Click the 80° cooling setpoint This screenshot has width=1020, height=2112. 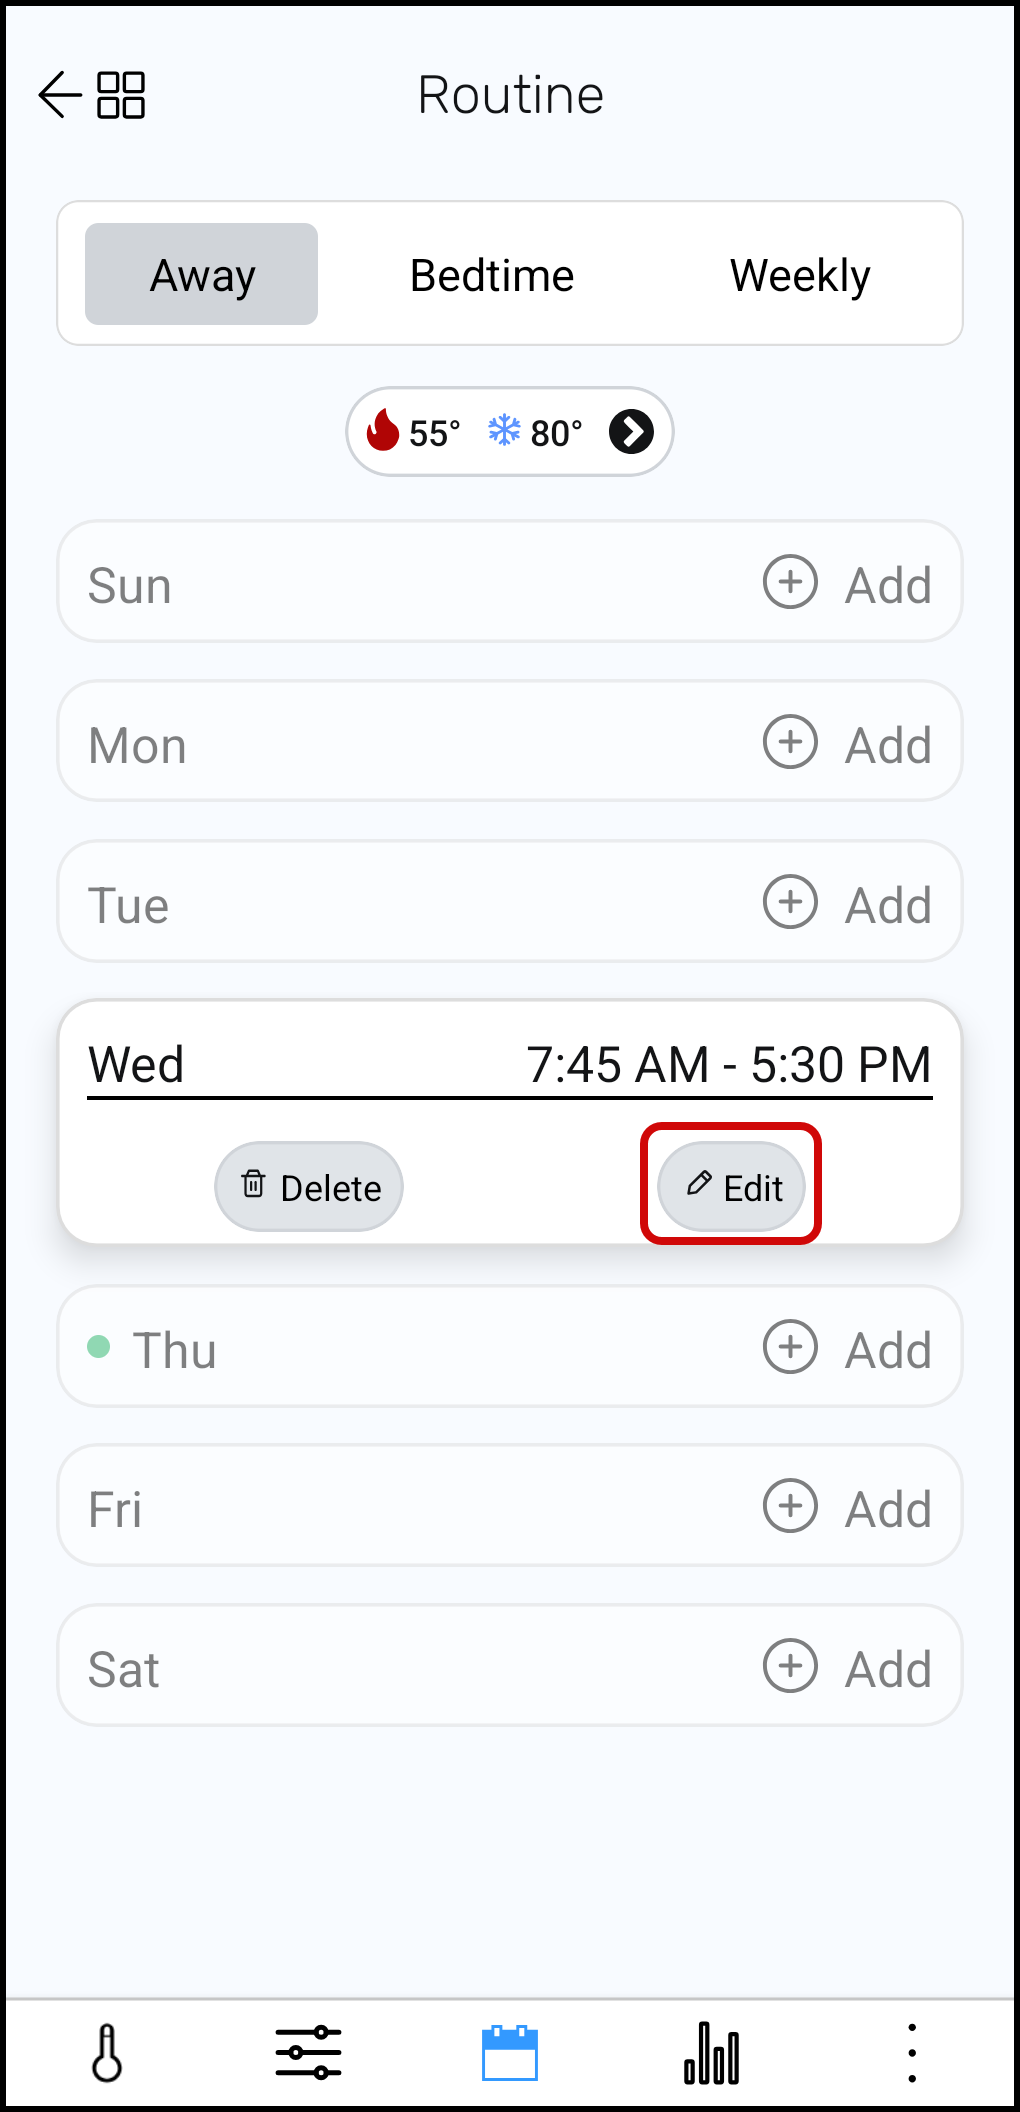536,432
